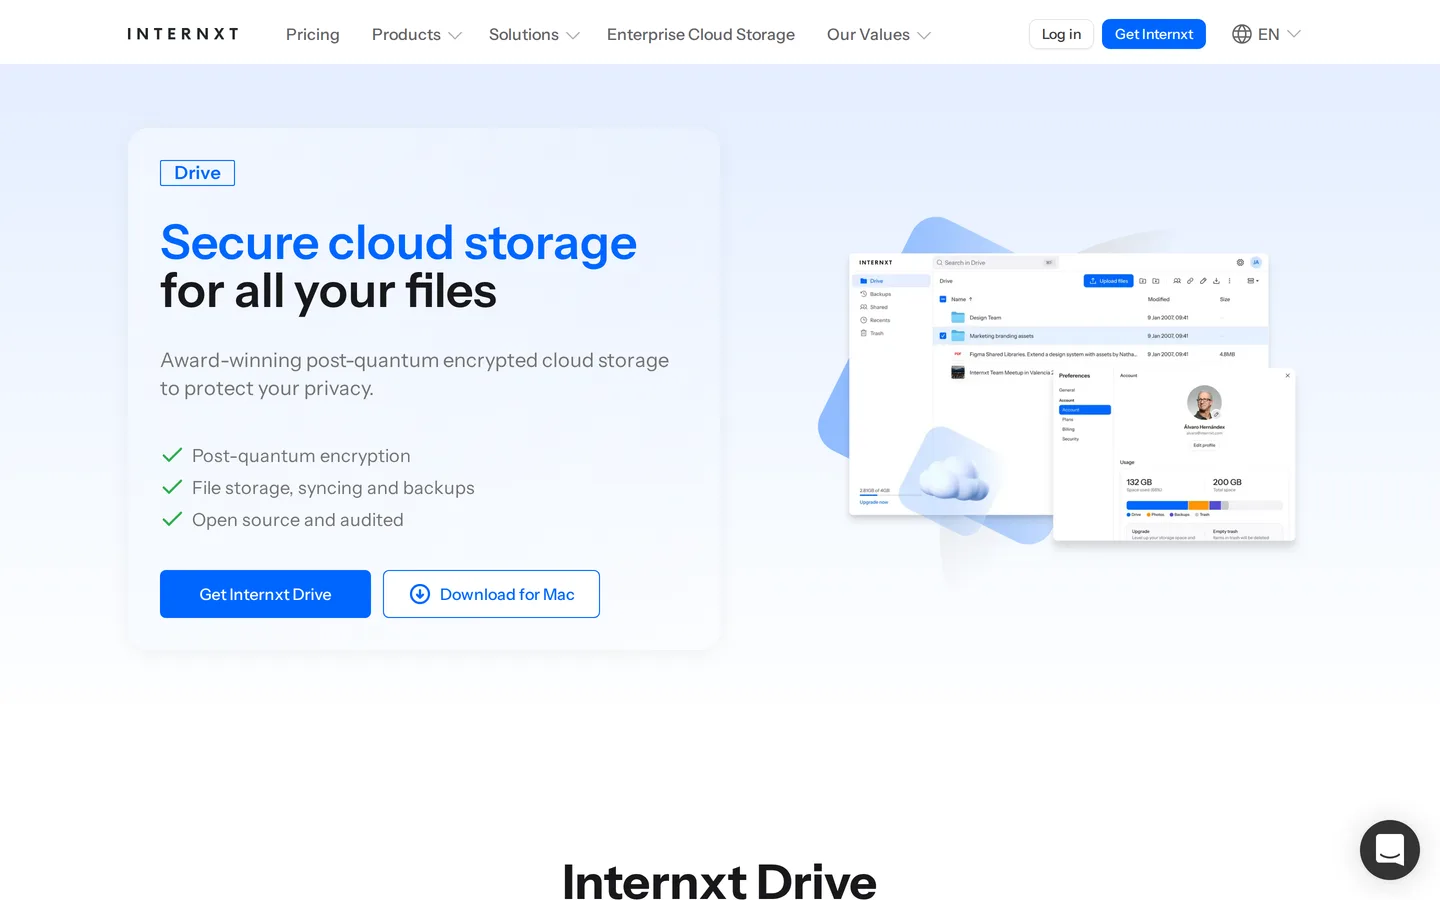1440x900 pixels.
Task: Select 'File storage, syncing and backups' item
Action: click(x=318, y=488)
